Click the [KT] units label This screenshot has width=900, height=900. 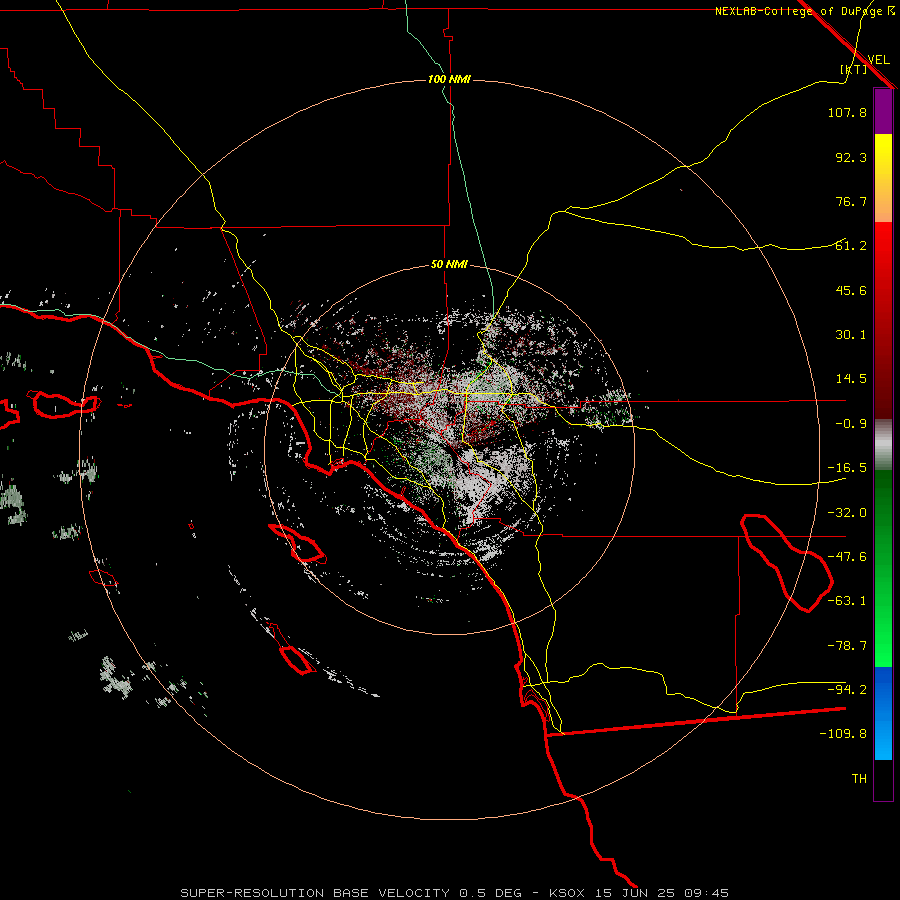point(854,69)
